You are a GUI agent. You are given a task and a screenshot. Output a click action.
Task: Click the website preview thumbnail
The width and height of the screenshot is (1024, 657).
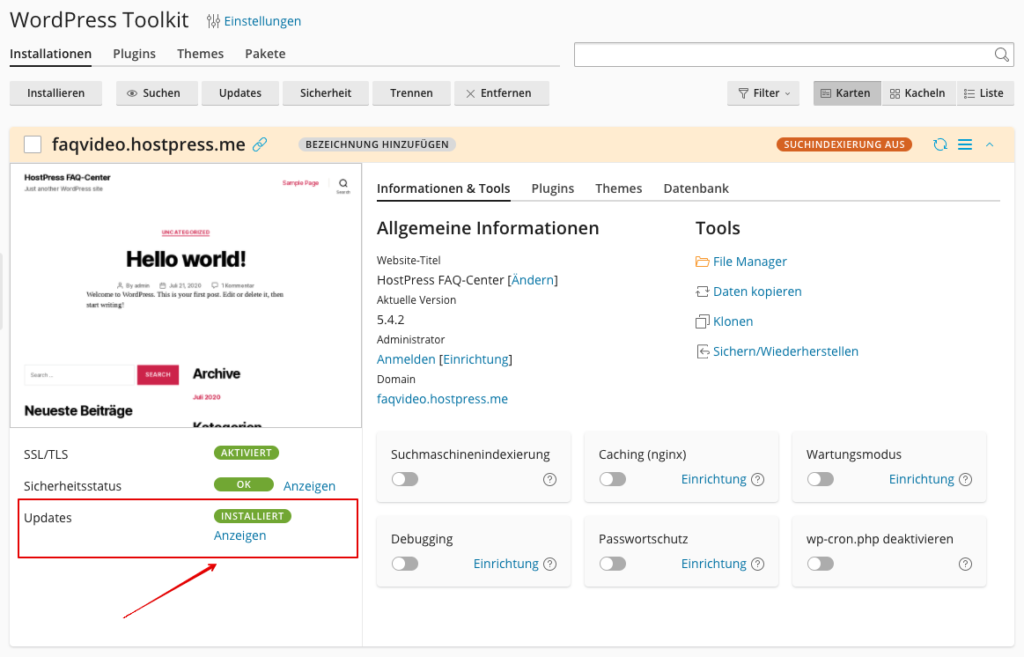tap(185, 296)
